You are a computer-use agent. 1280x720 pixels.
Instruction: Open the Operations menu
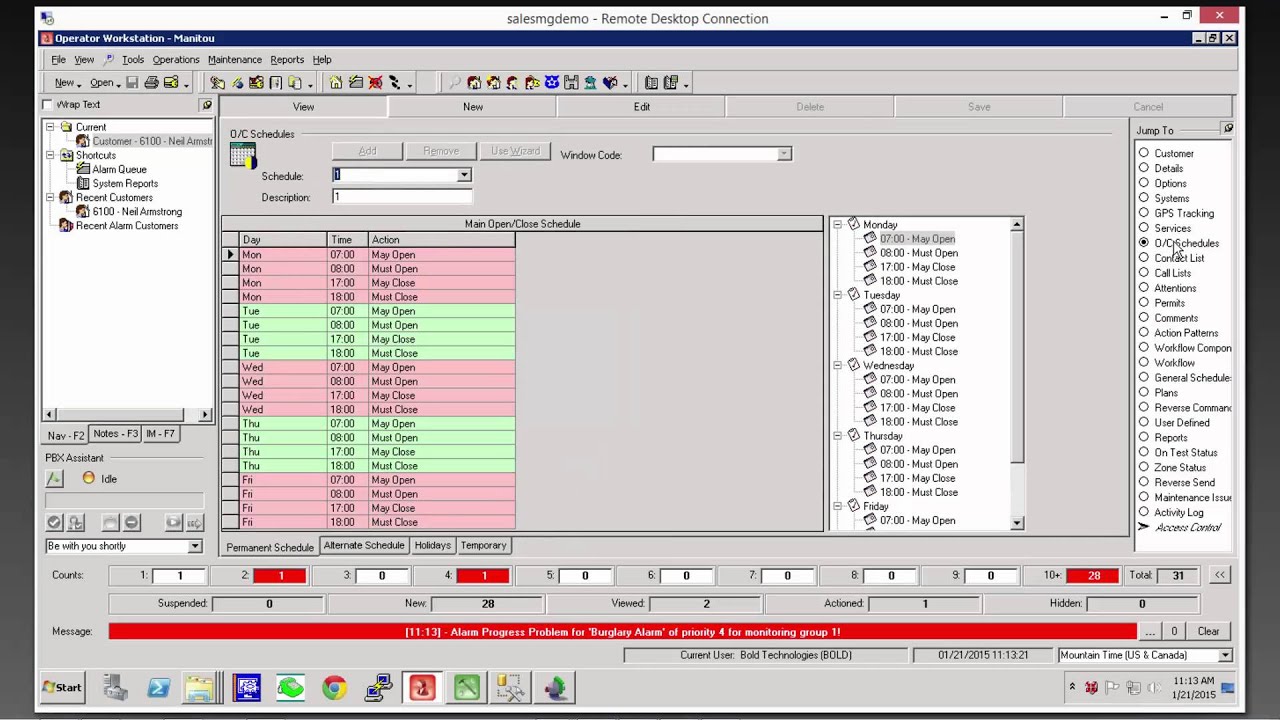pos(176,60)
